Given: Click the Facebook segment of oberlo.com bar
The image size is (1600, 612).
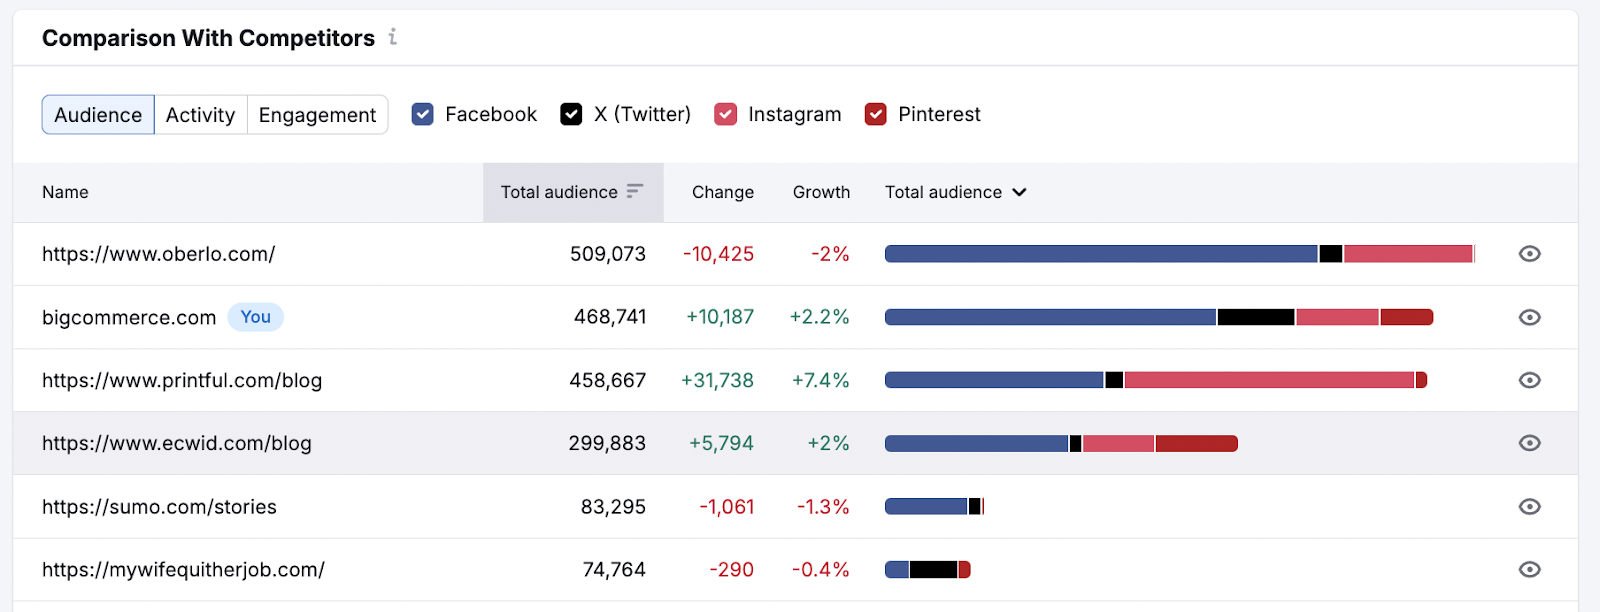Looking at the screenshot, I should (1100, 254).
